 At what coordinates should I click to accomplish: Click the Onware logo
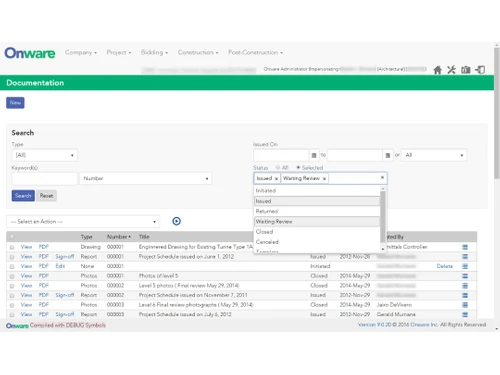pos(30,53)
